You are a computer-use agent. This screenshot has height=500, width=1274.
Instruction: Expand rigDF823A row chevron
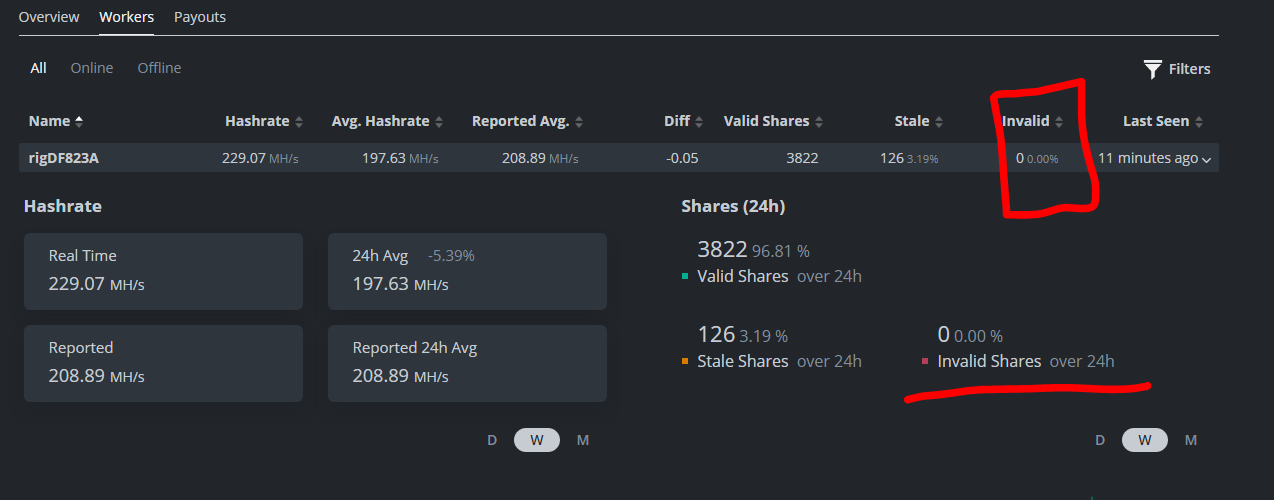click(x=1207, y=160)
